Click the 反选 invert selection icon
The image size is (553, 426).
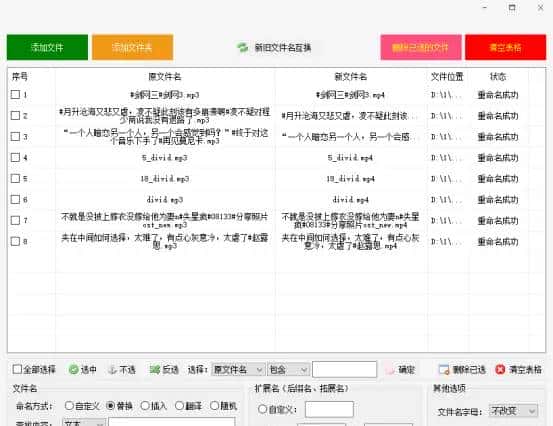pos(155,370)
